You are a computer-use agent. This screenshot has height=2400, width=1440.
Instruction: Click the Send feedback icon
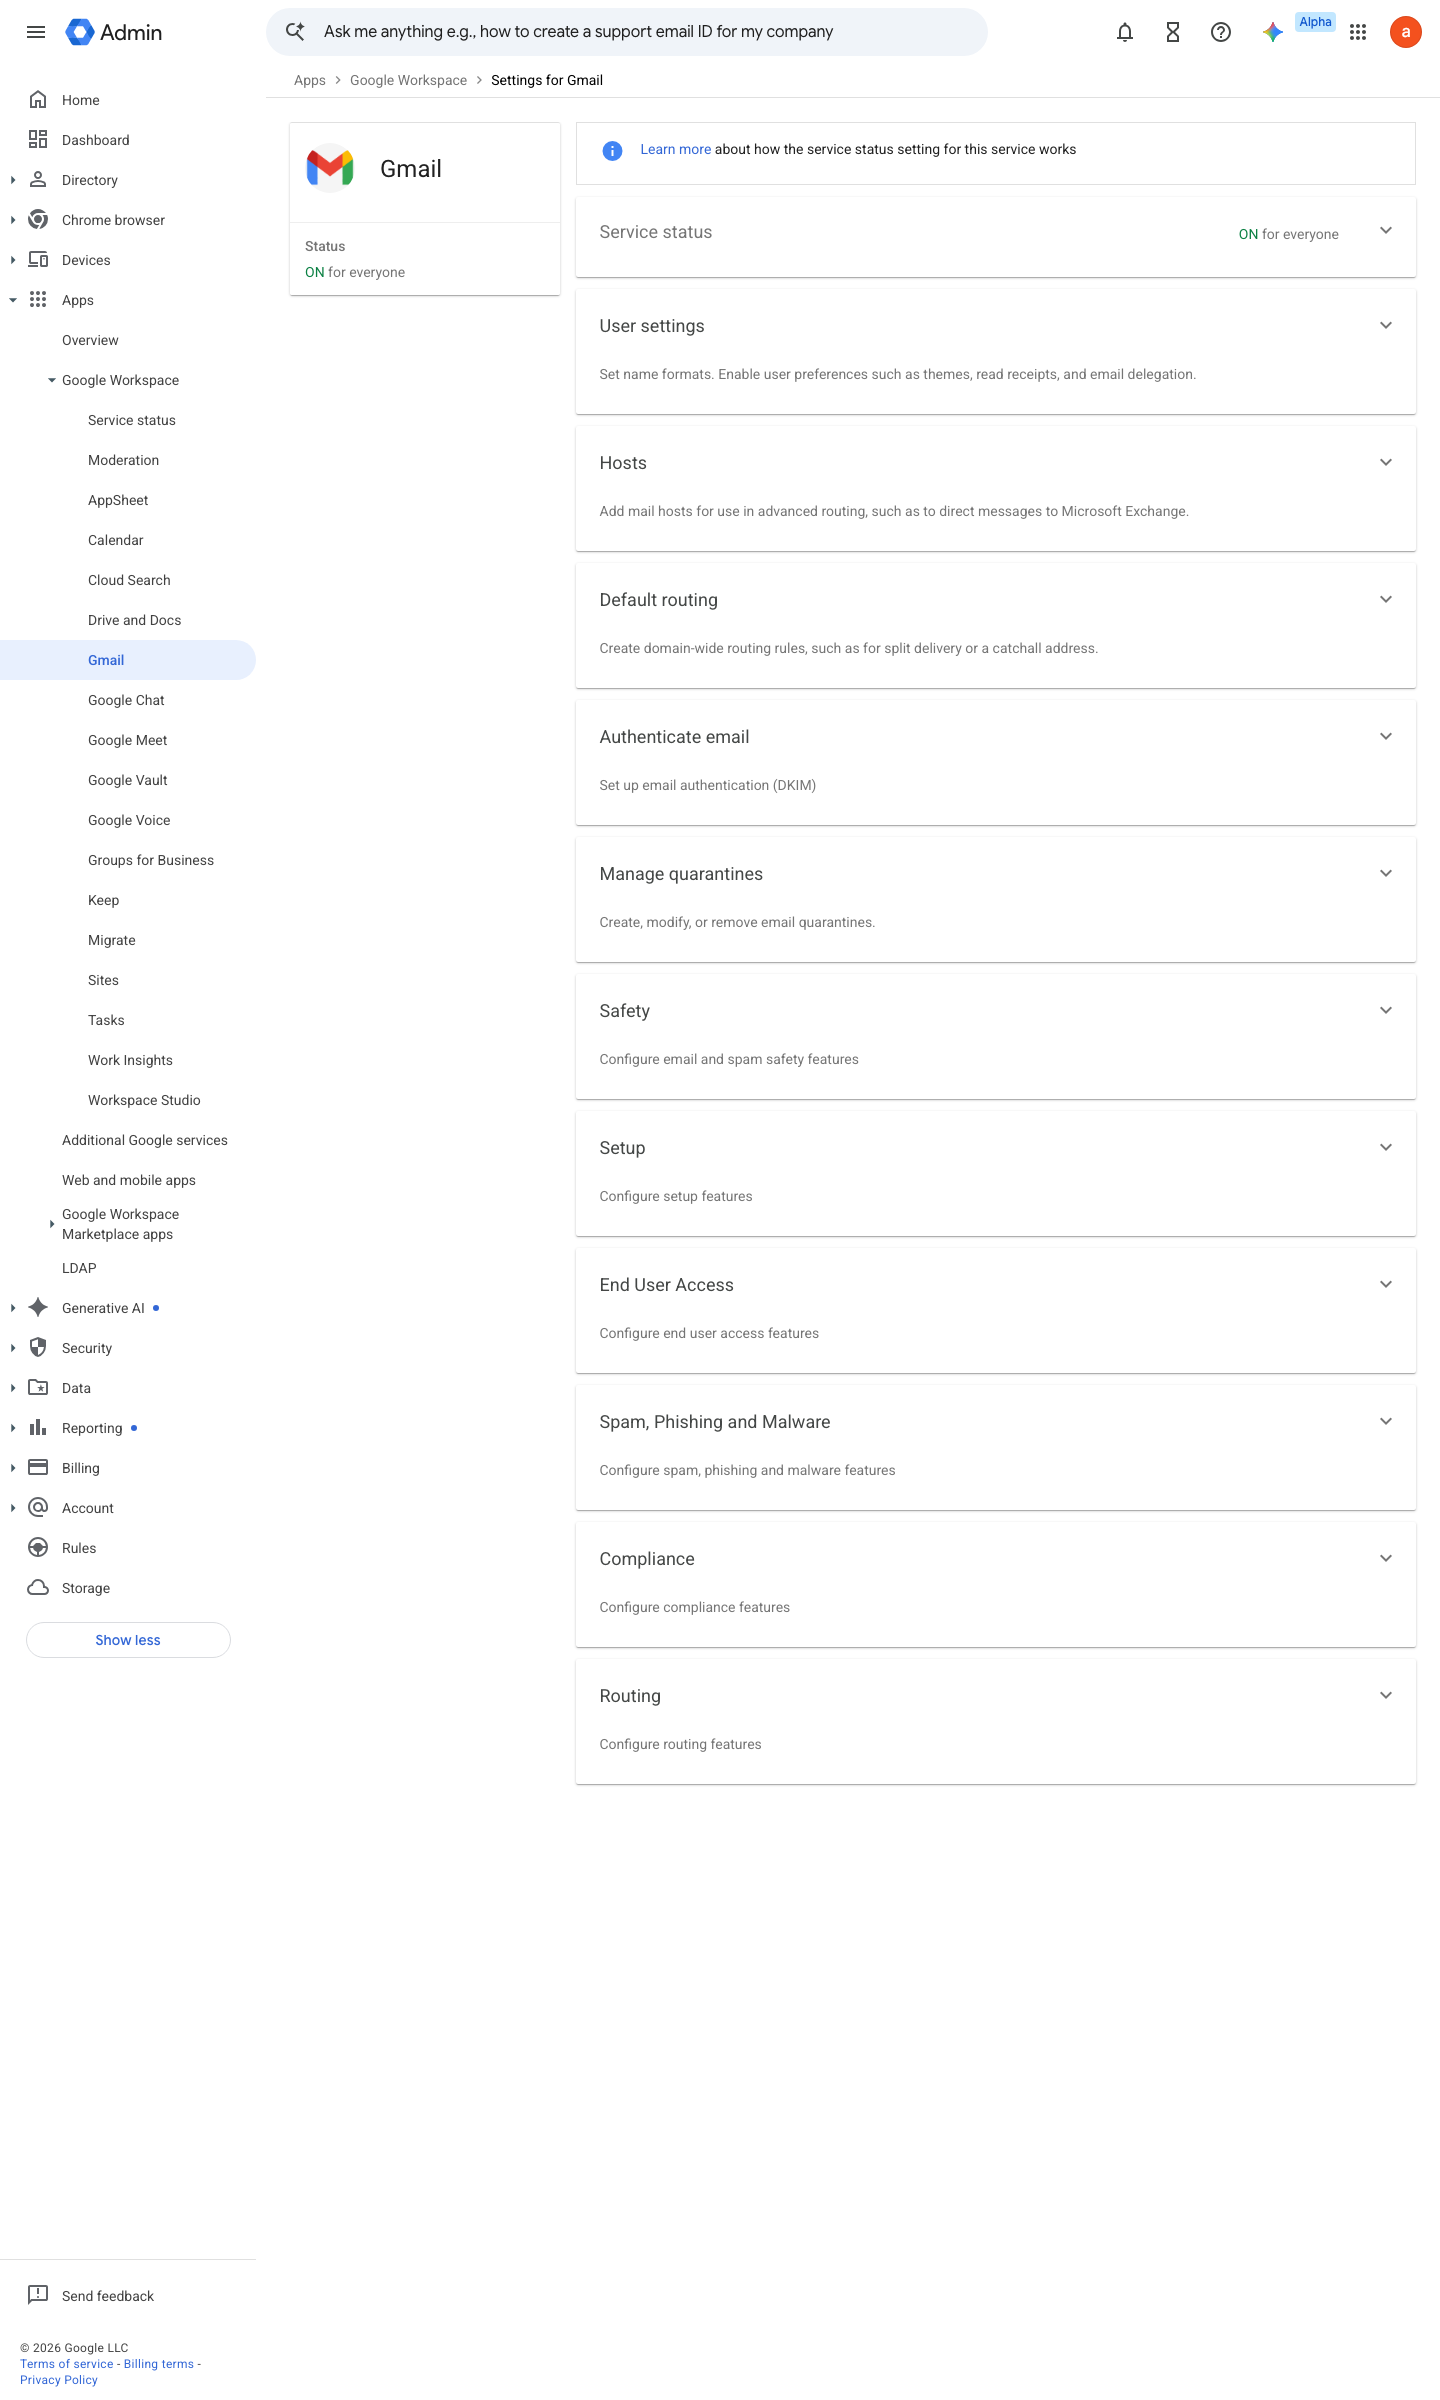(38, 2296)
